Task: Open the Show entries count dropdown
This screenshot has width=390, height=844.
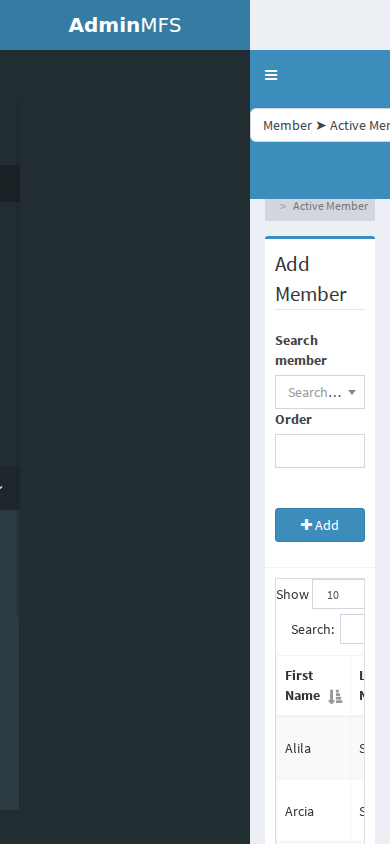Action: coord(338,594)
